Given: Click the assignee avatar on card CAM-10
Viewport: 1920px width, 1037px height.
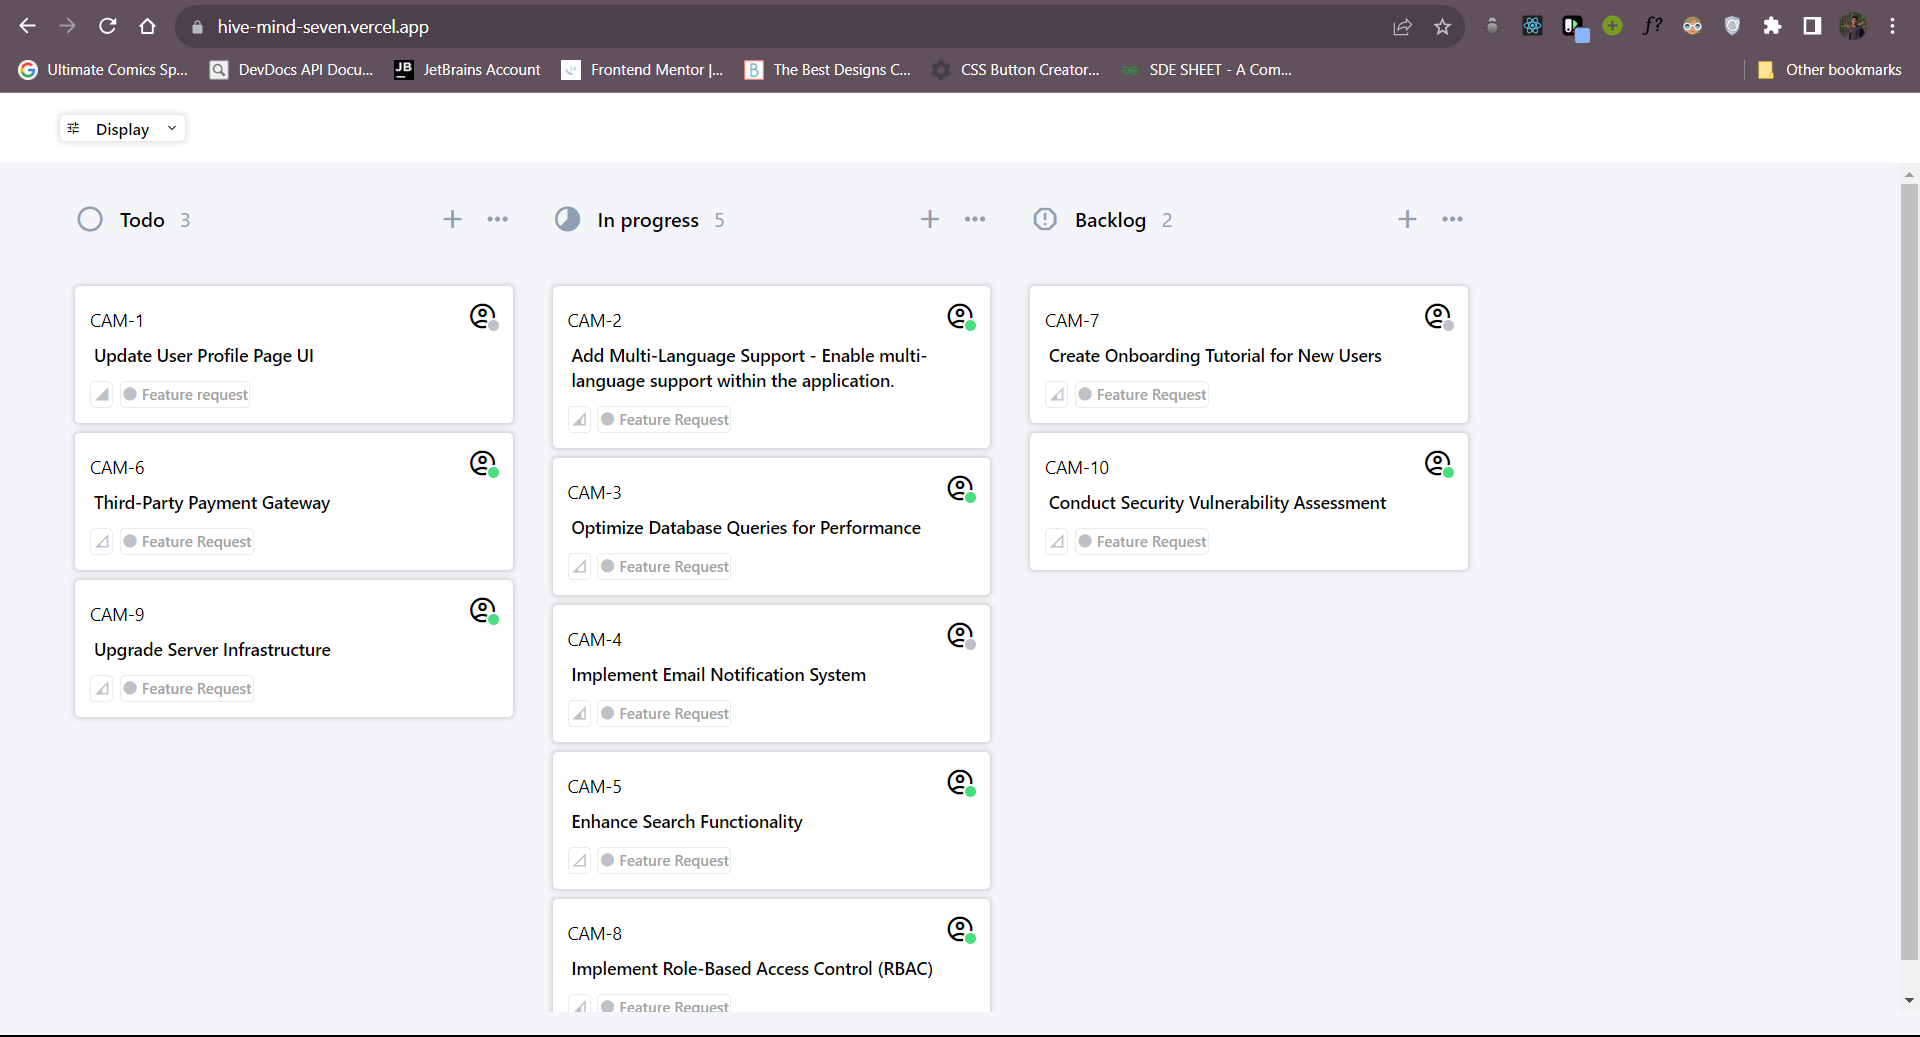Looking at the screenshot, I should click(x=1439, y=464).
